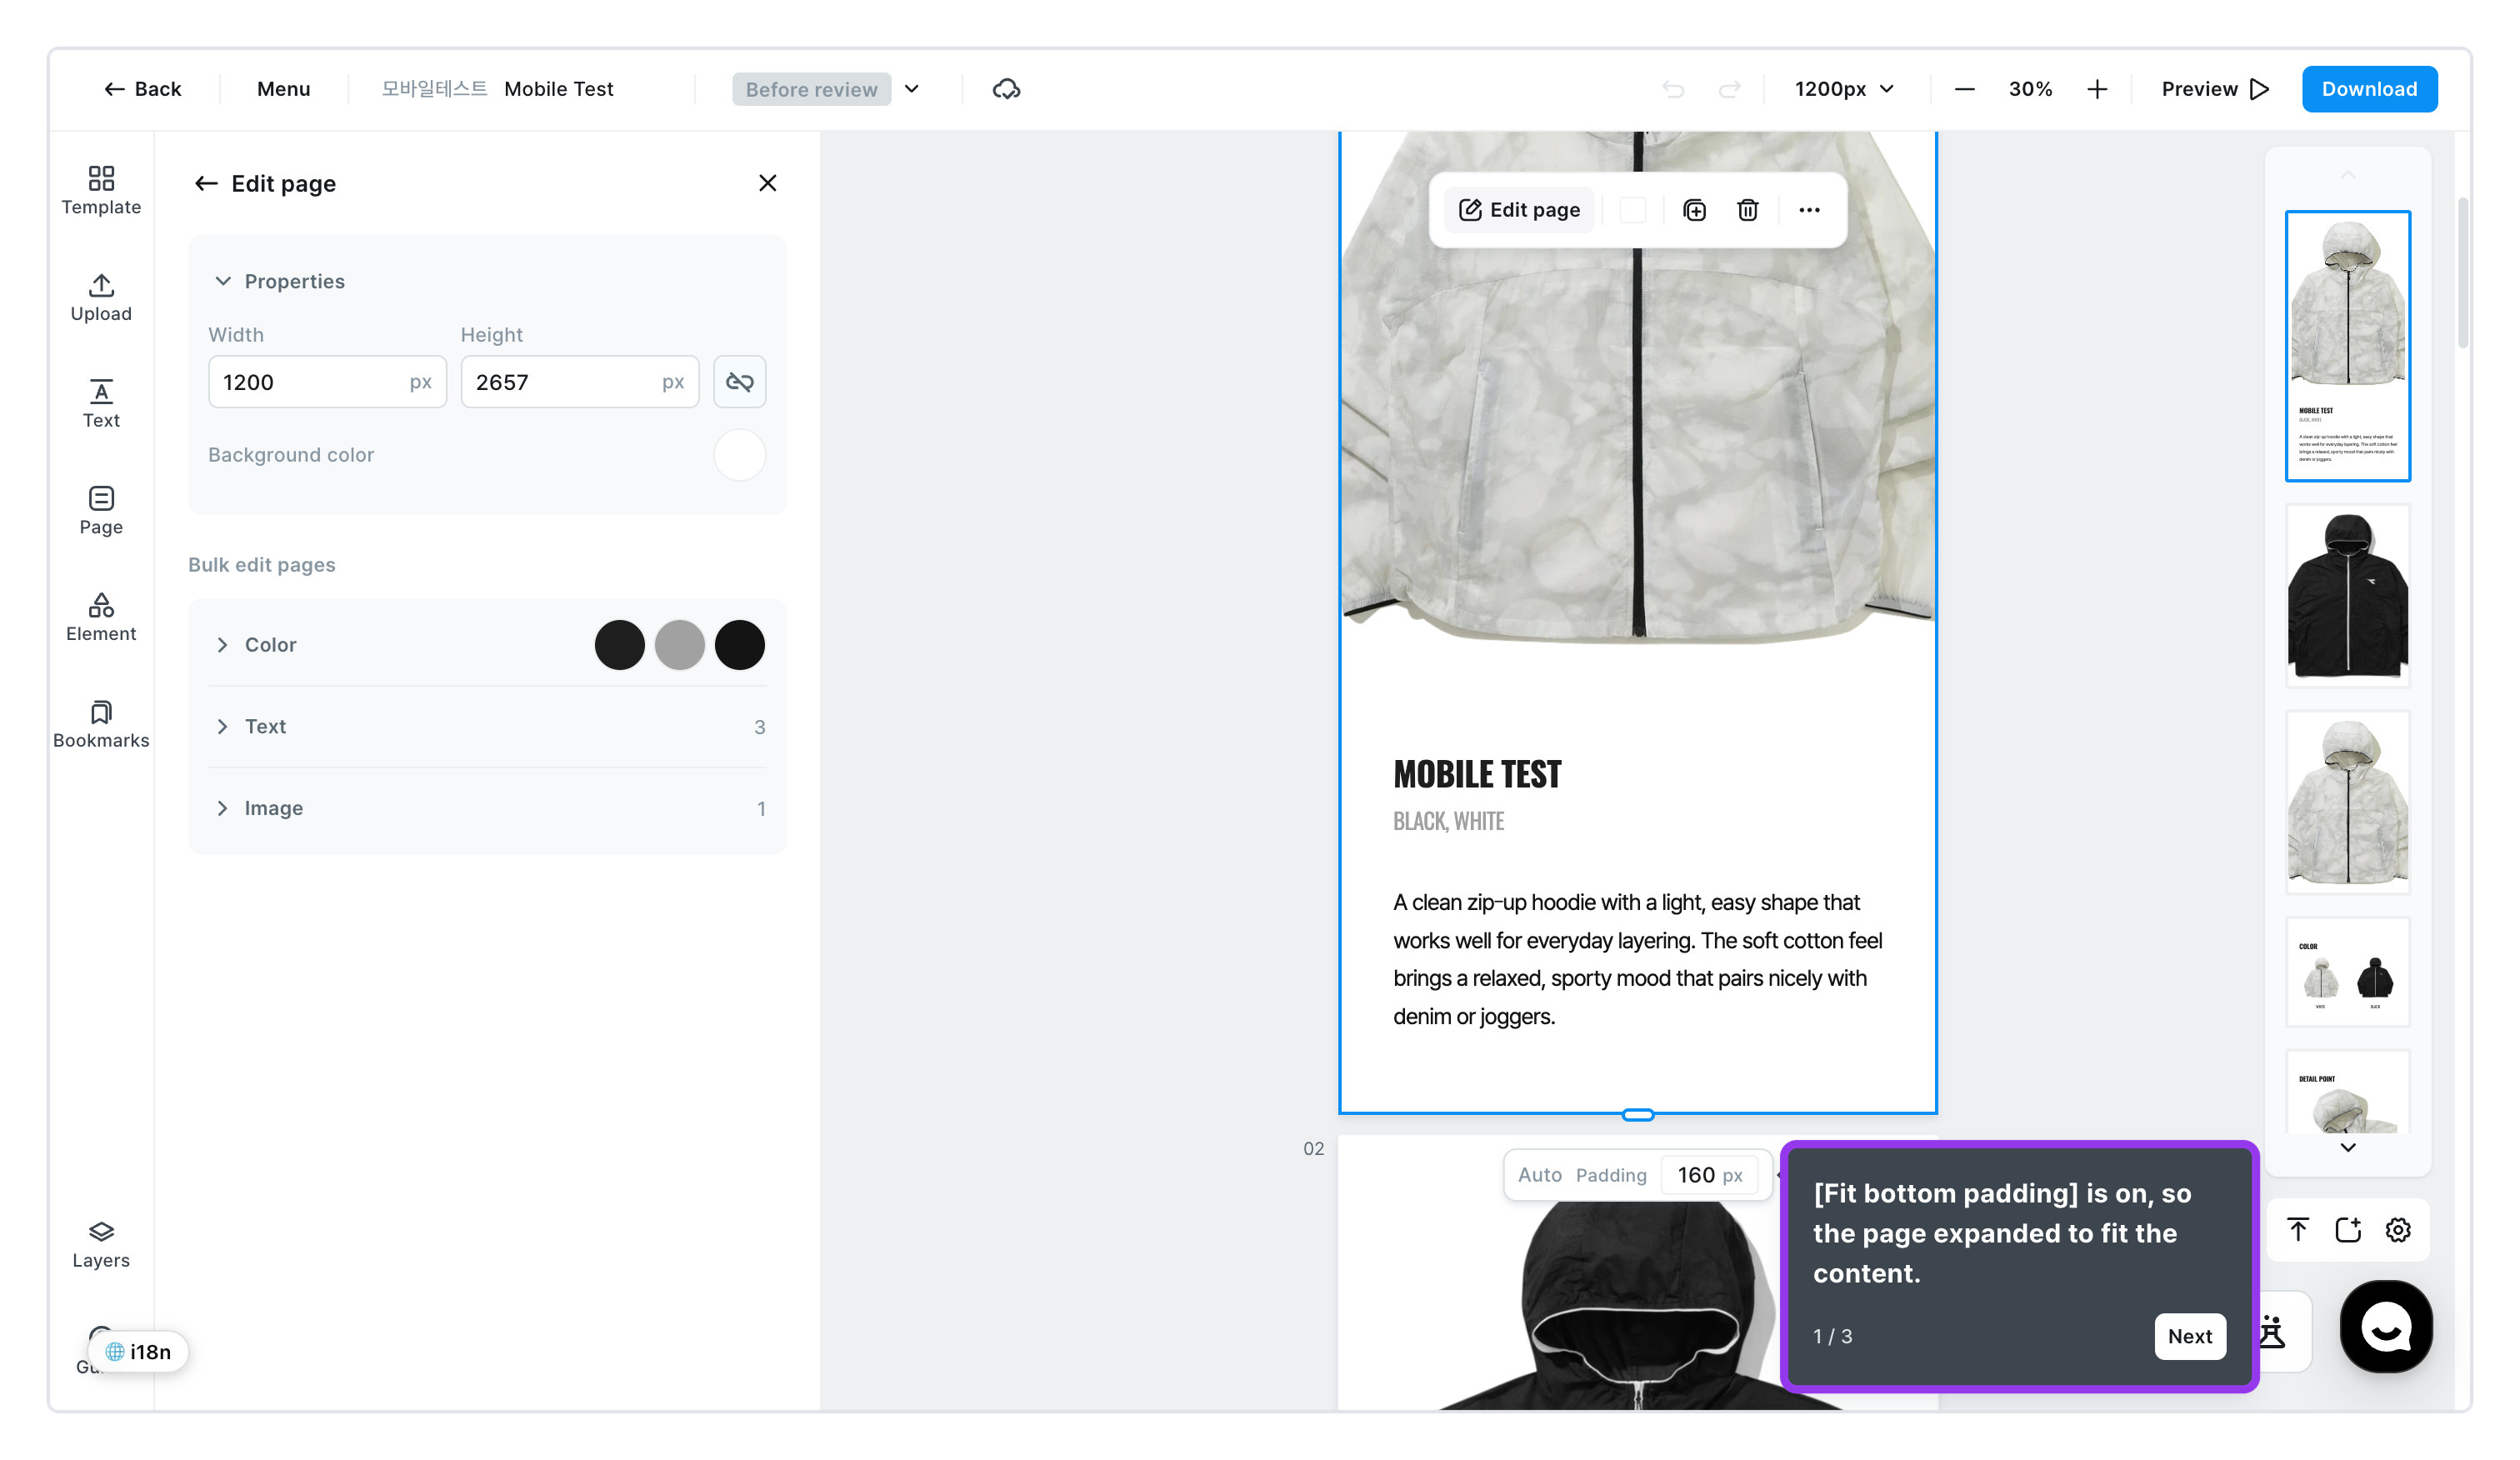Screen dimensions: 2520x1460
Task: Close the Edit page panel
Action: [767, 183]
